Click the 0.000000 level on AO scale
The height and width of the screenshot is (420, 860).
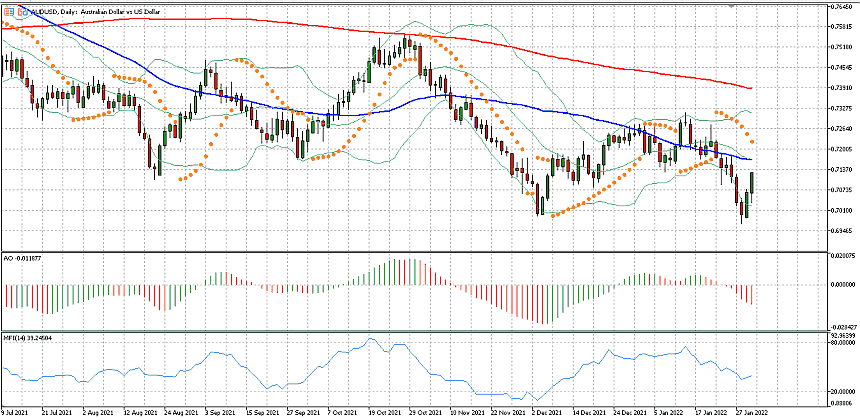[841, 283]
